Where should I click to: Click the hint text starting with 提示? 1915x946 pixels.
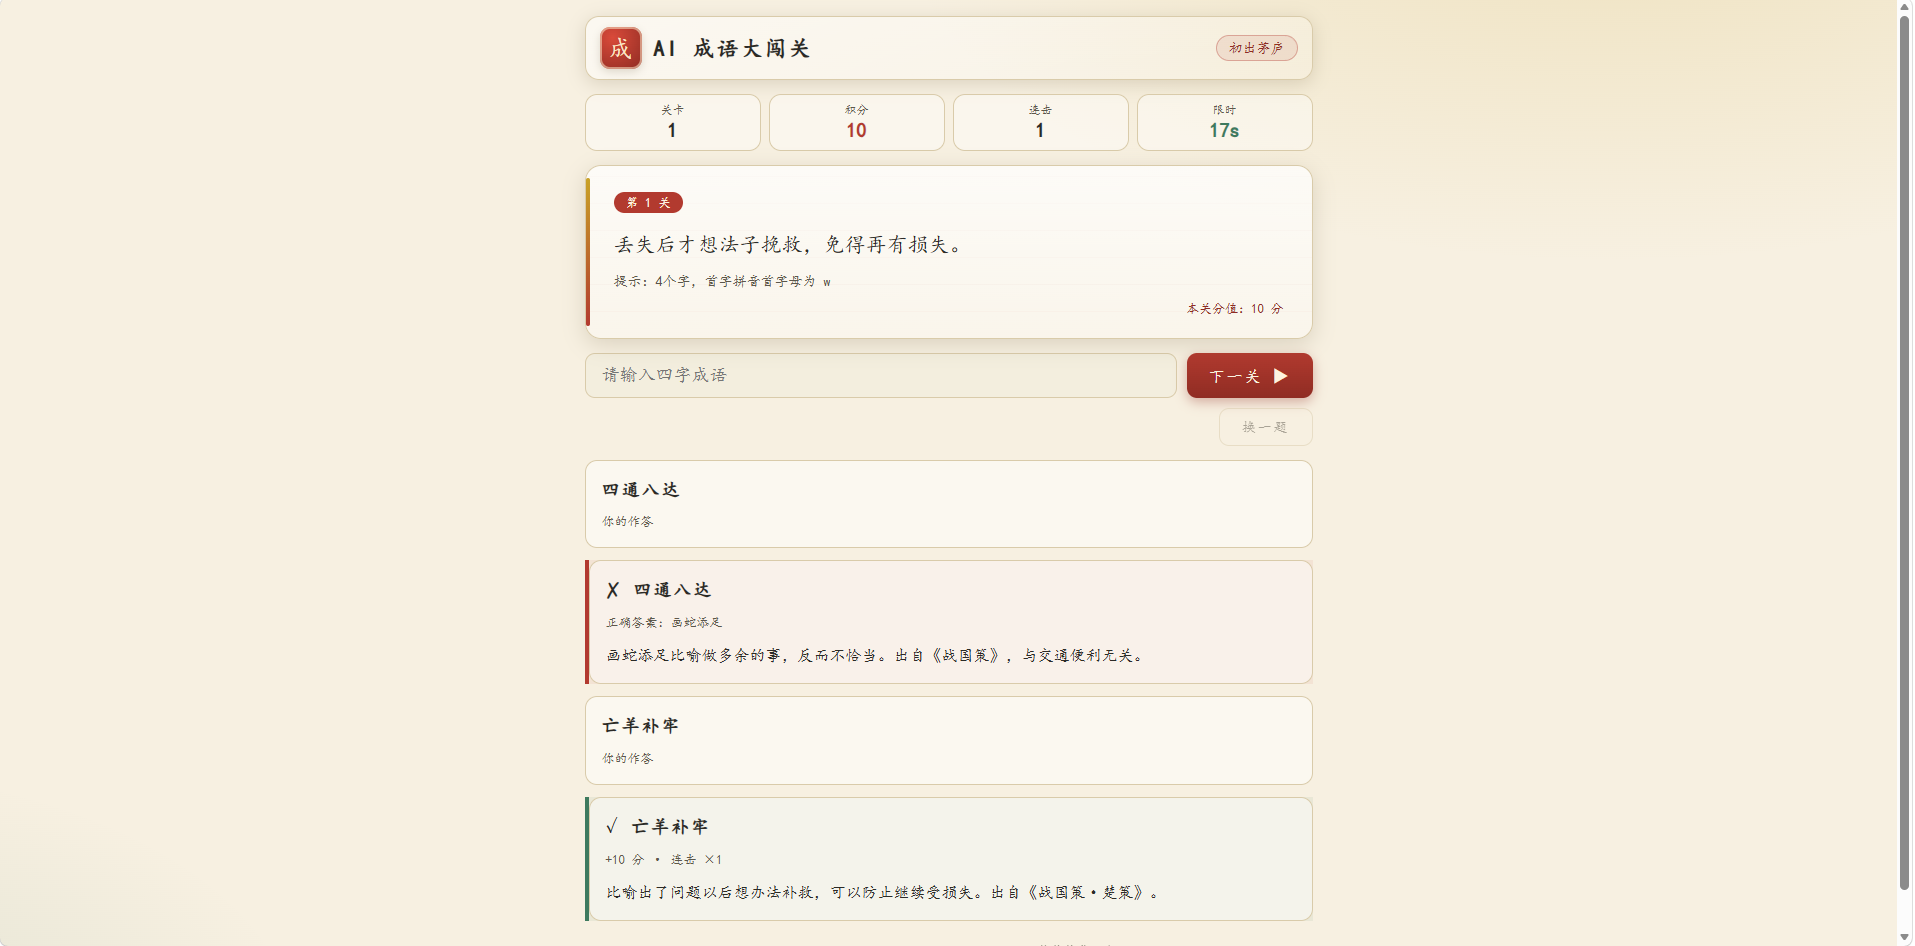[x=722, y=282]
